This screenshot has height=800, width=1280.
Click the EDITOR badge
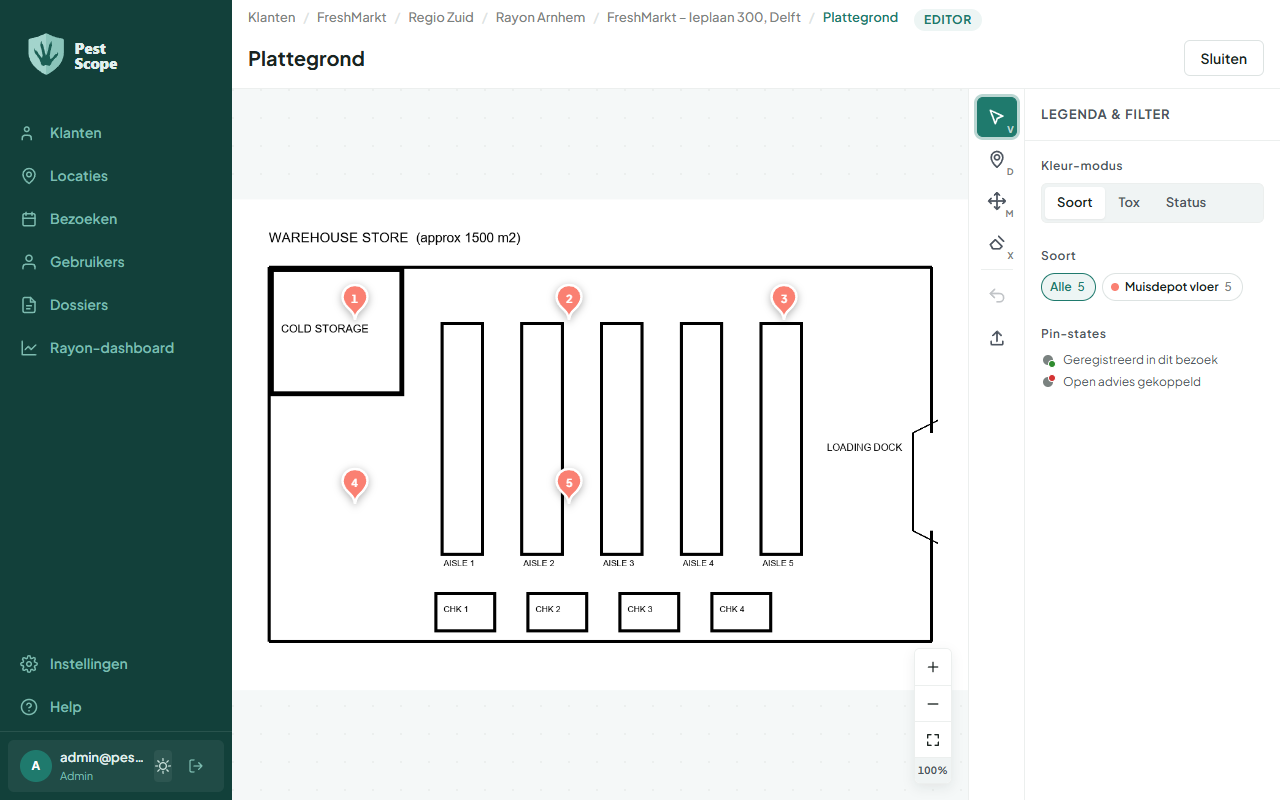(948, 19)
